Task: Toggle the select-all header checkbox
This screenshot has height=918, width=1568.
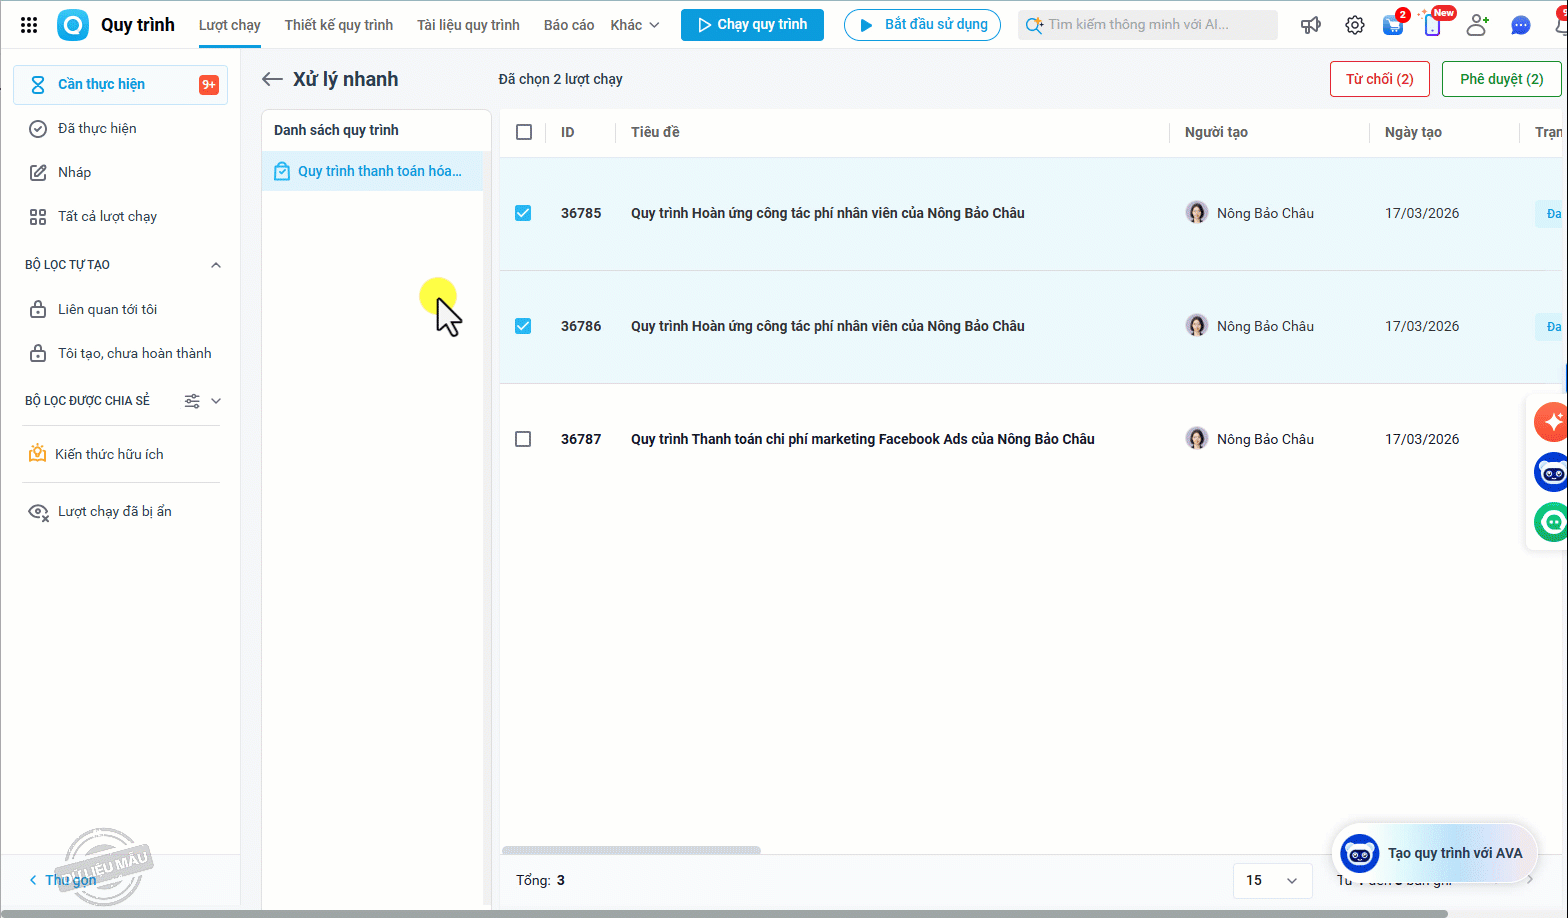Action: [x=524, y=132]
